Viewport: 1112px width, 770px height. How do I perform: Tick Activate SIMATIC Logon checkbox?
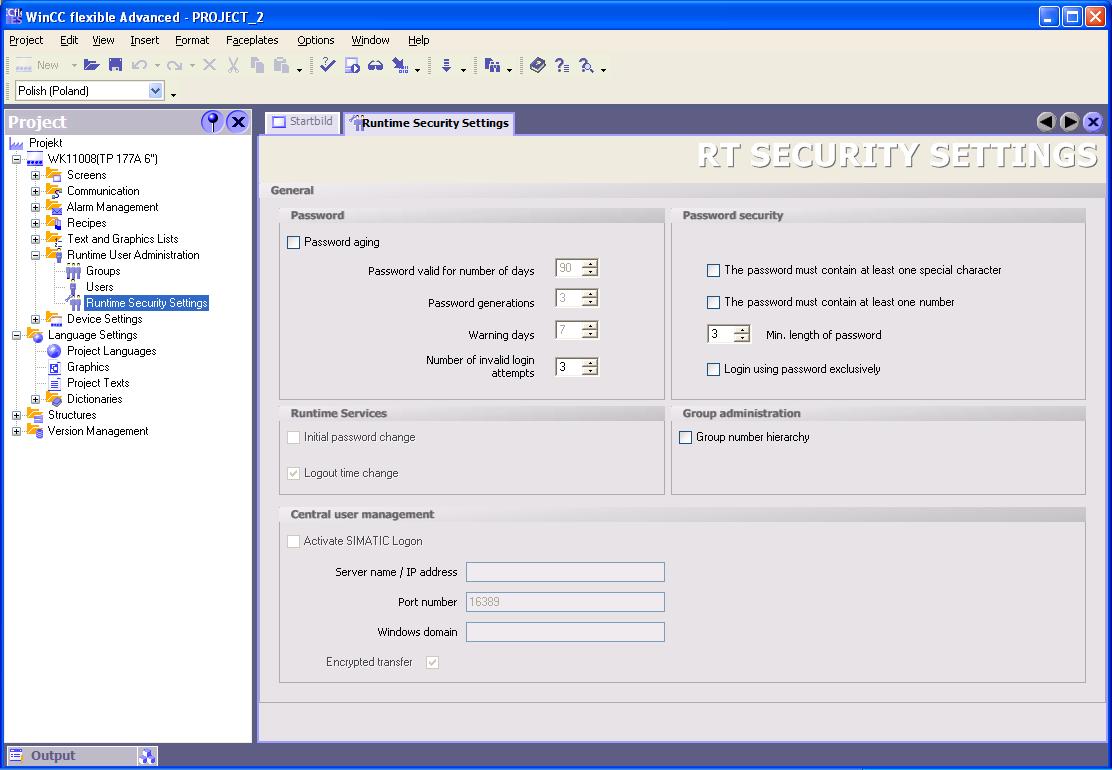click(x=294, y=541)
